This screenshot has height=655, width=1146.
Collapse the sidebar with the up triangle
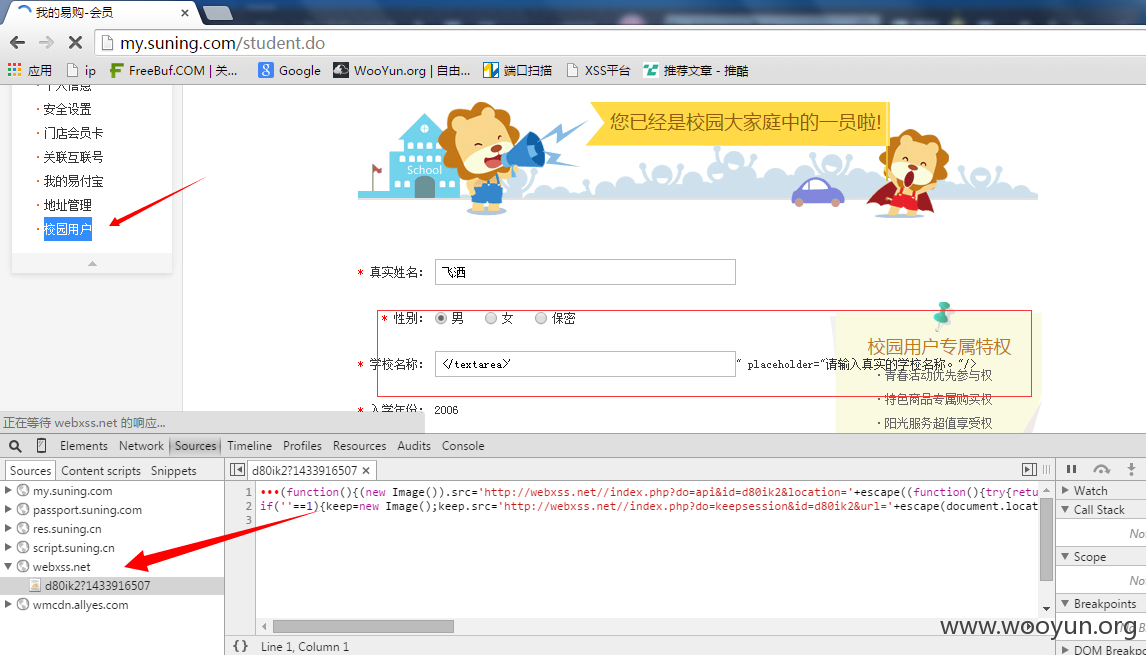[x=92, y=263]
